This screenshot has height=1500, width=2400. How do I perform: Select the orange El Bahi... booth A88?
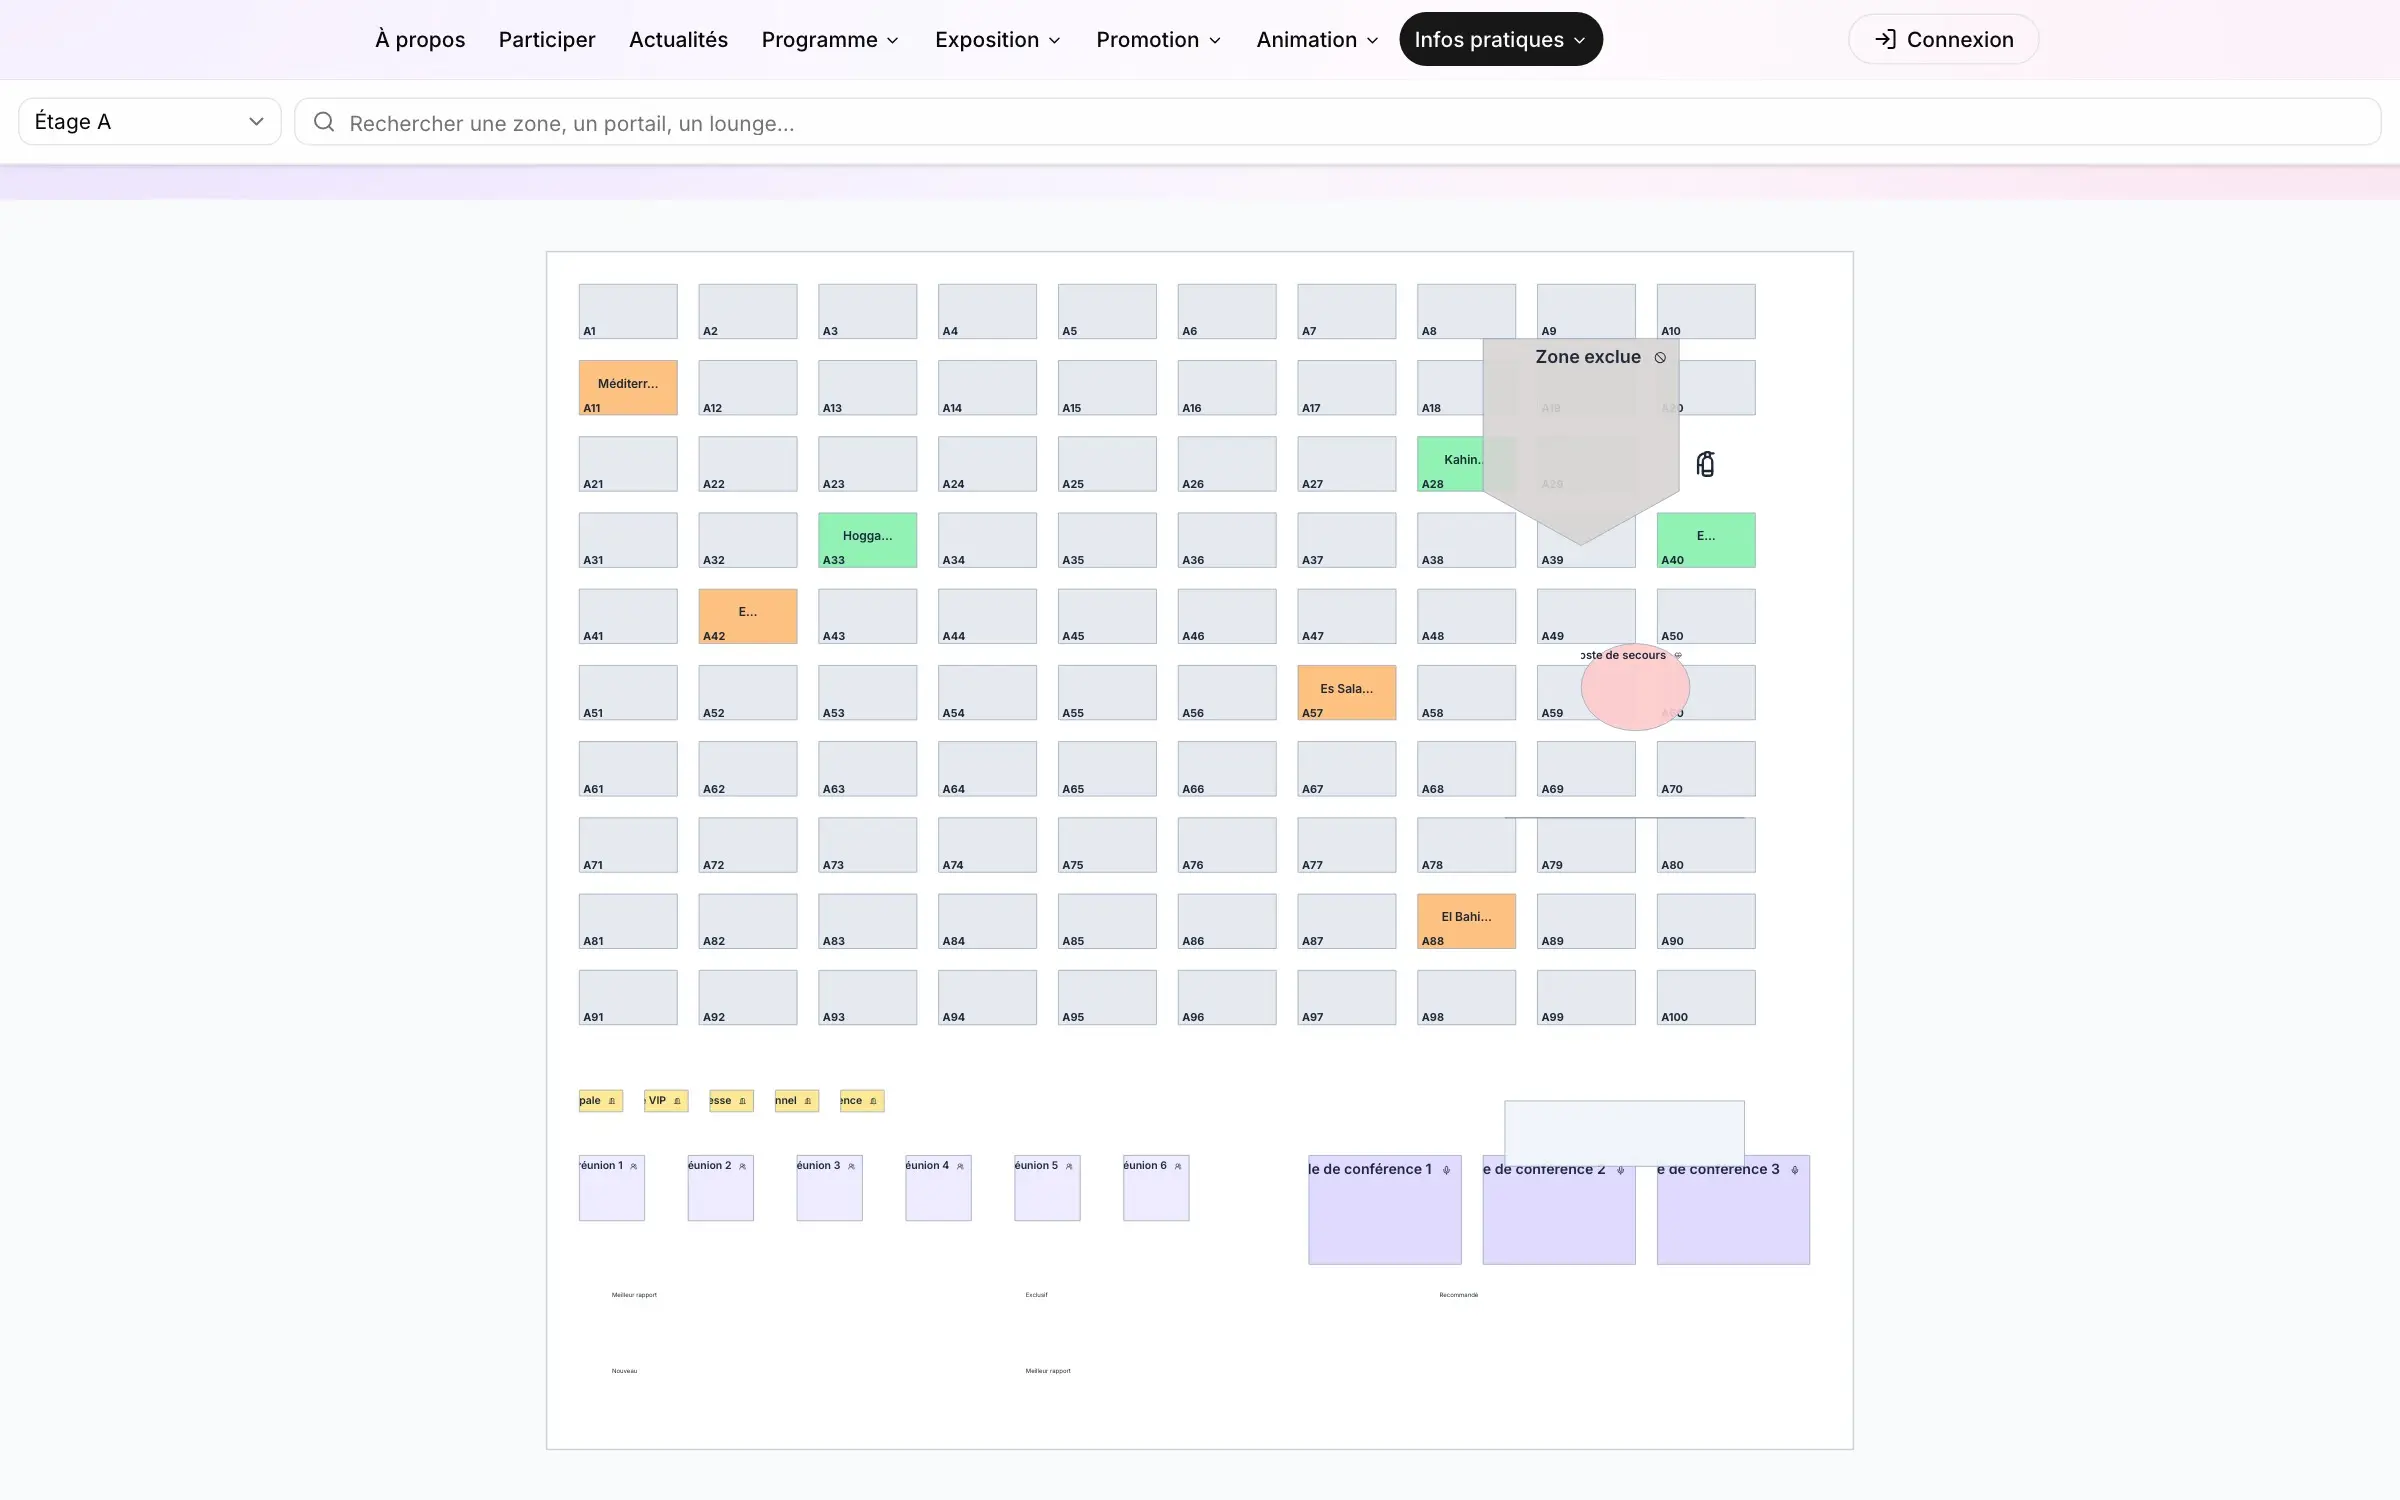pyautogui.click(x=1466, y=921)
